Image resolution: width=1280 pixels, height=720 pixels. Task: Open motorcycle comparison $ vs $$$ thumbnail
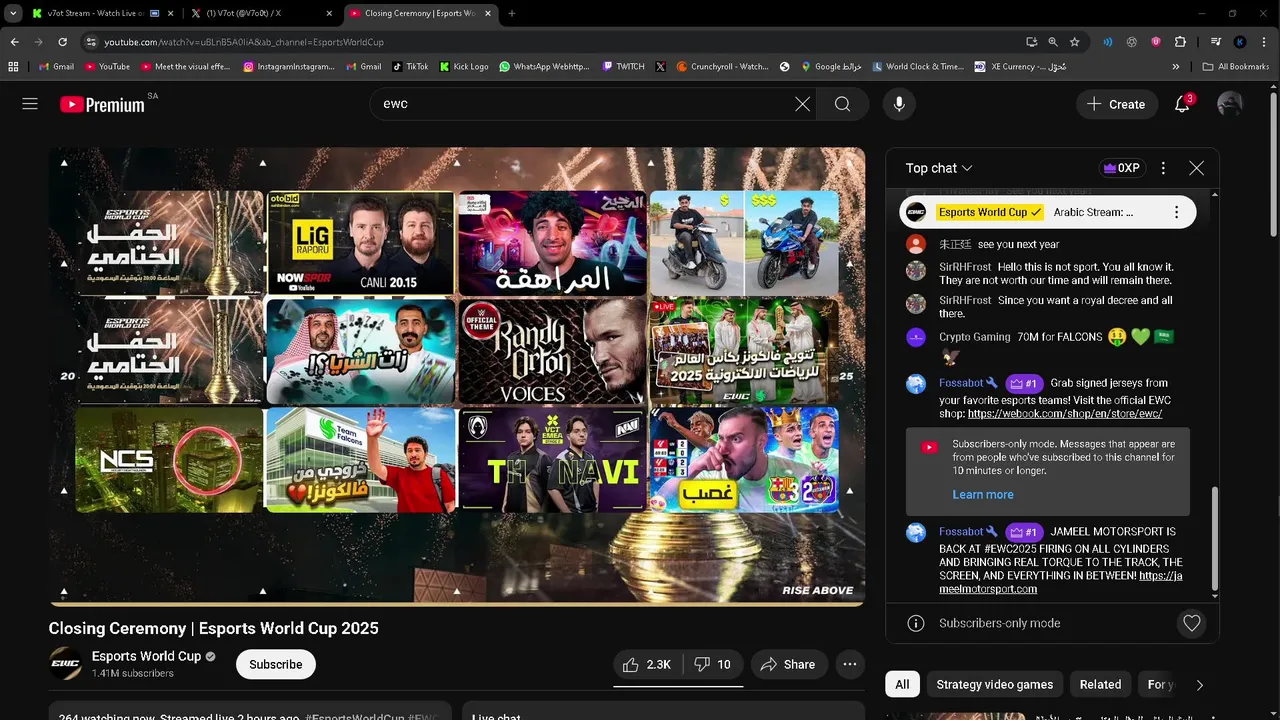[x=744, y=243]
